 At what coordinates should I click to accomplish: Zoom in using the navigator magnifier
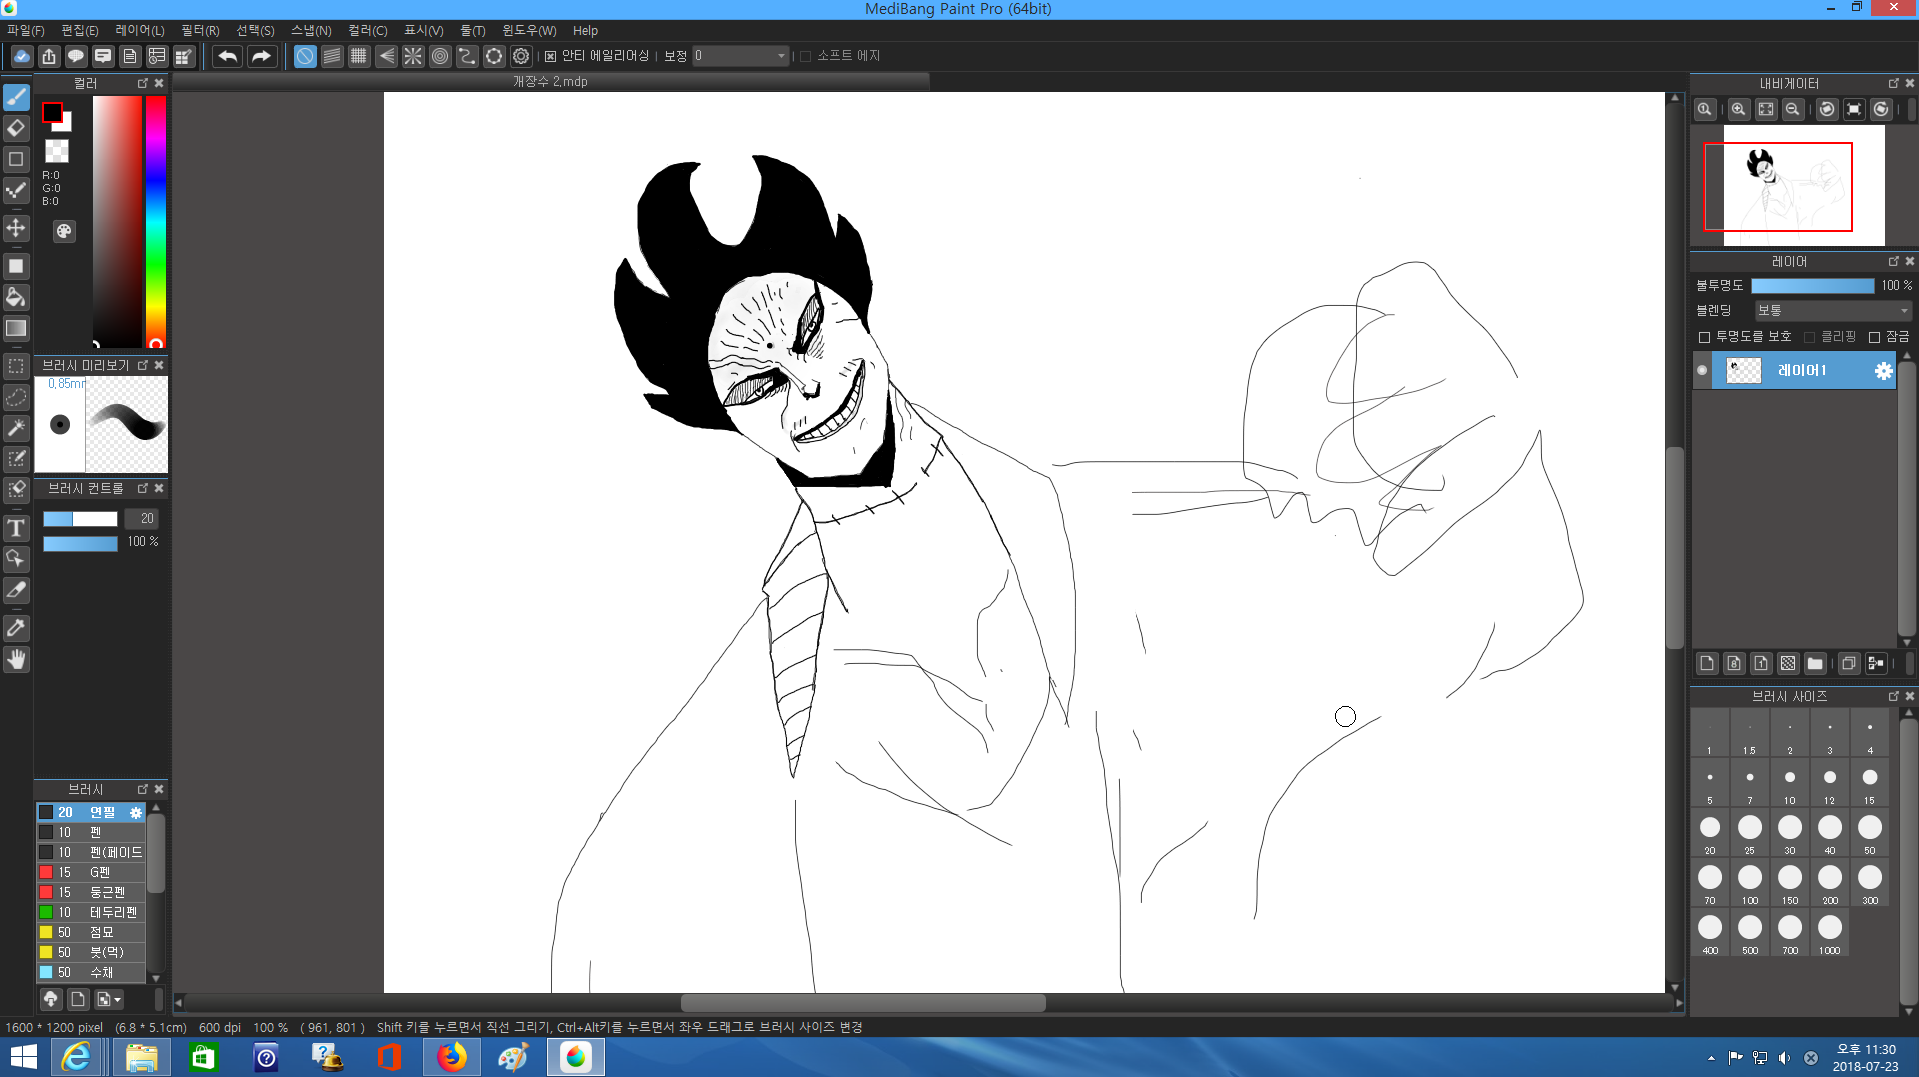click(x=1739, y=109)
